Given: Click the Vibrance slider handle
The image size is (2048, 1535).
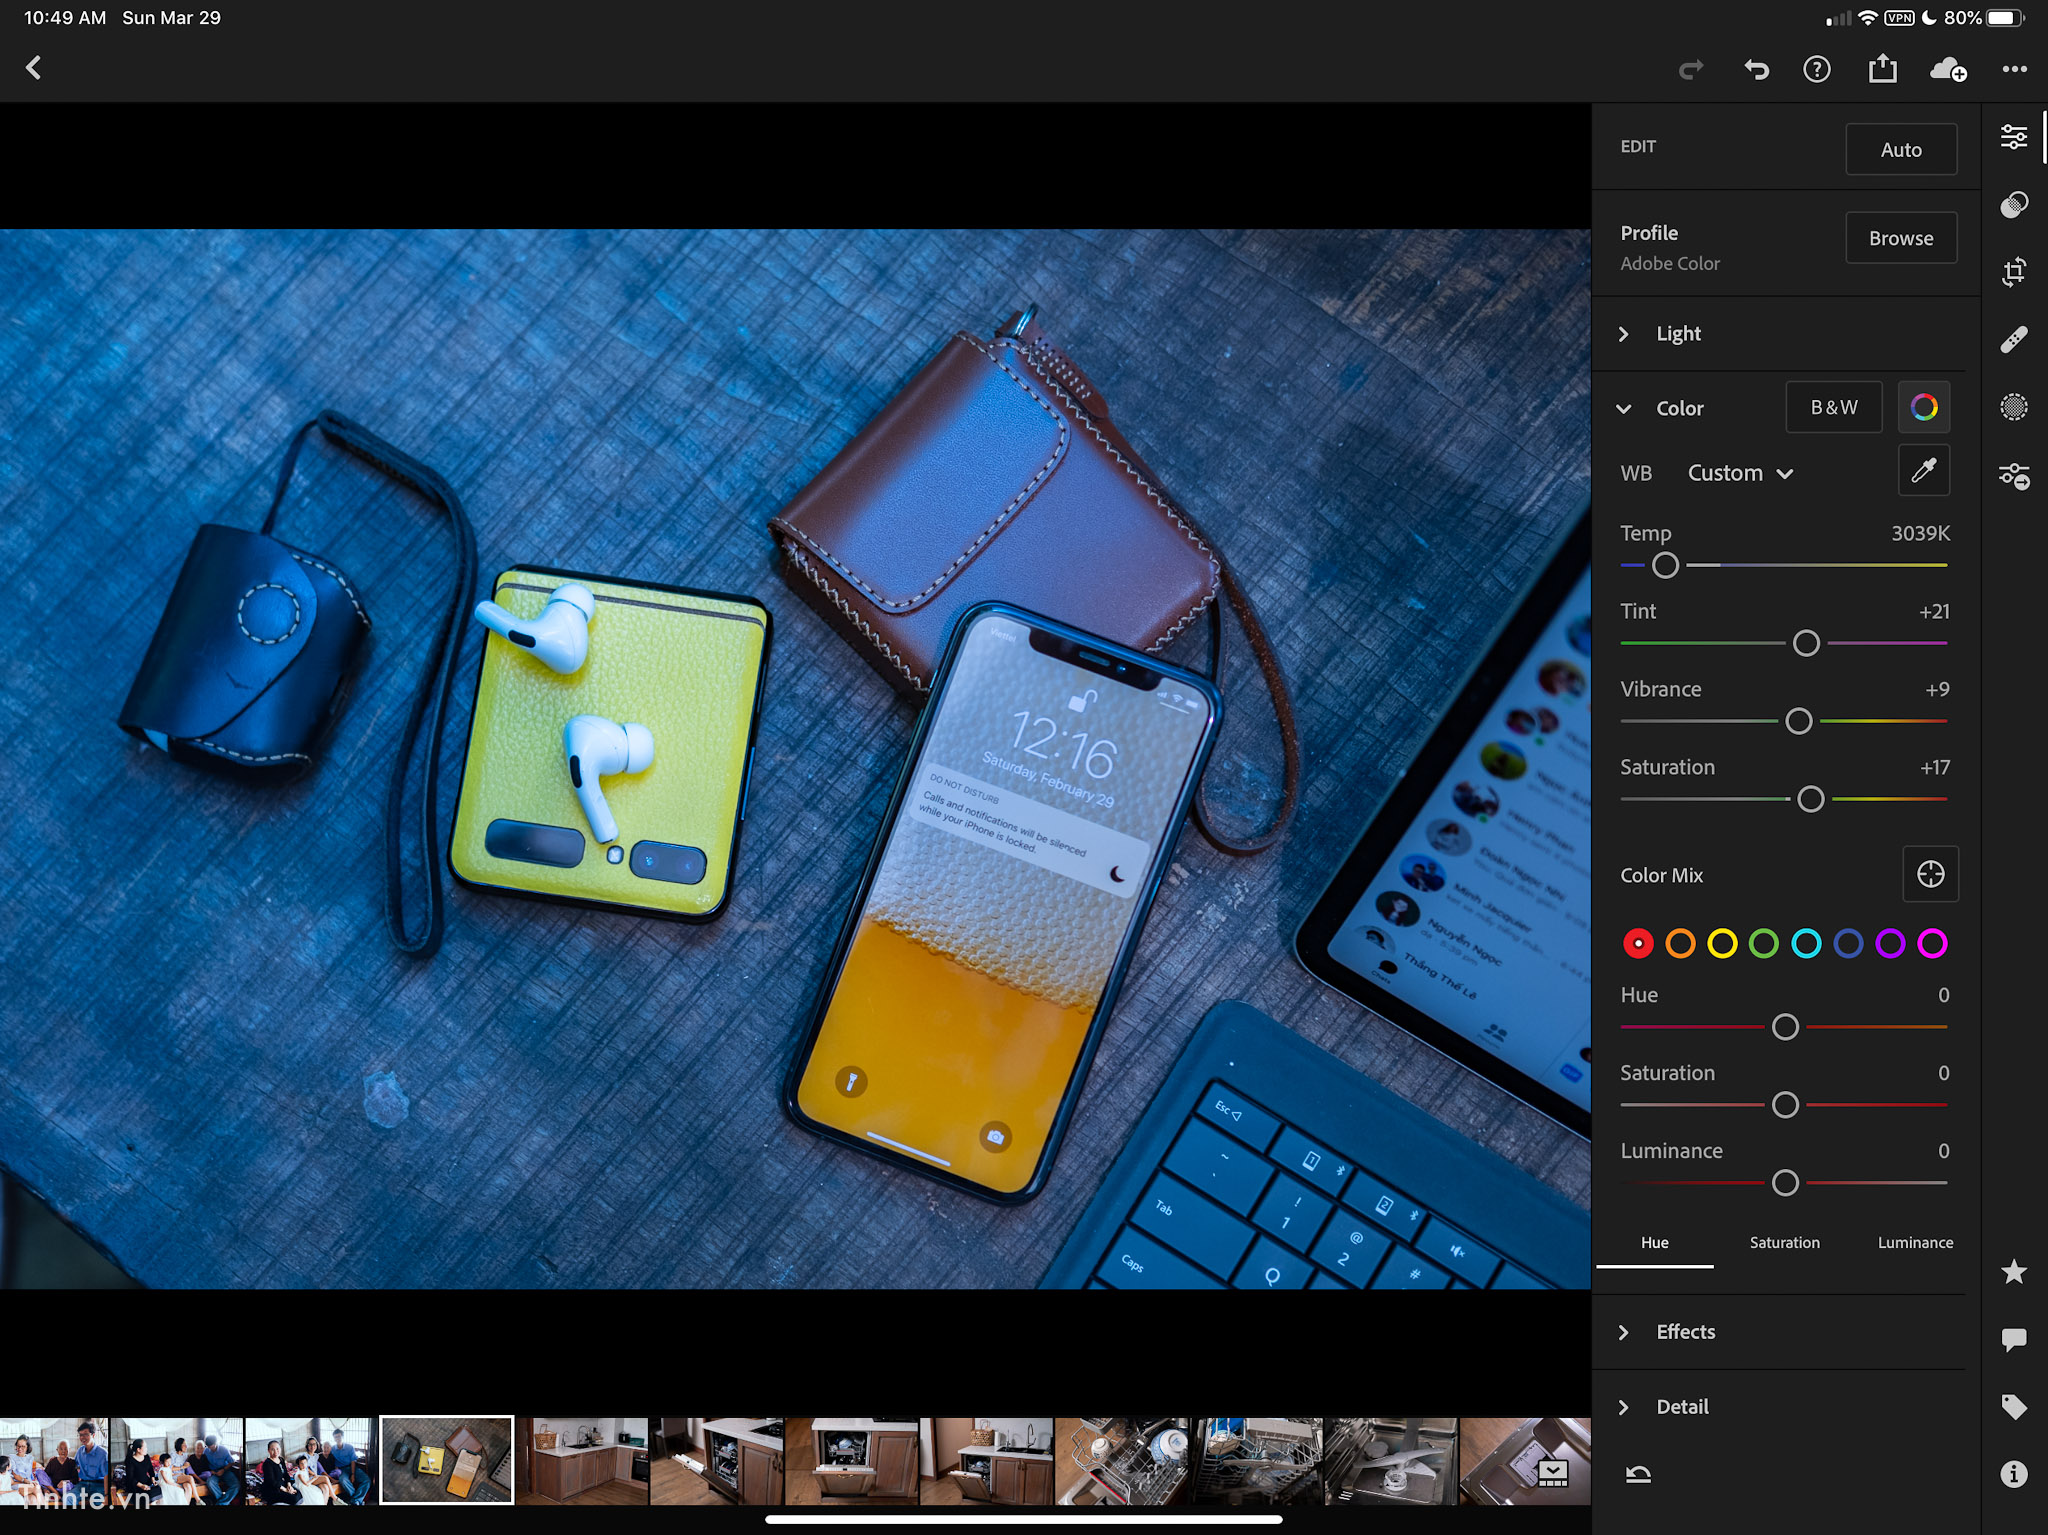Looking at the screenshot, I should point(1798,721).
